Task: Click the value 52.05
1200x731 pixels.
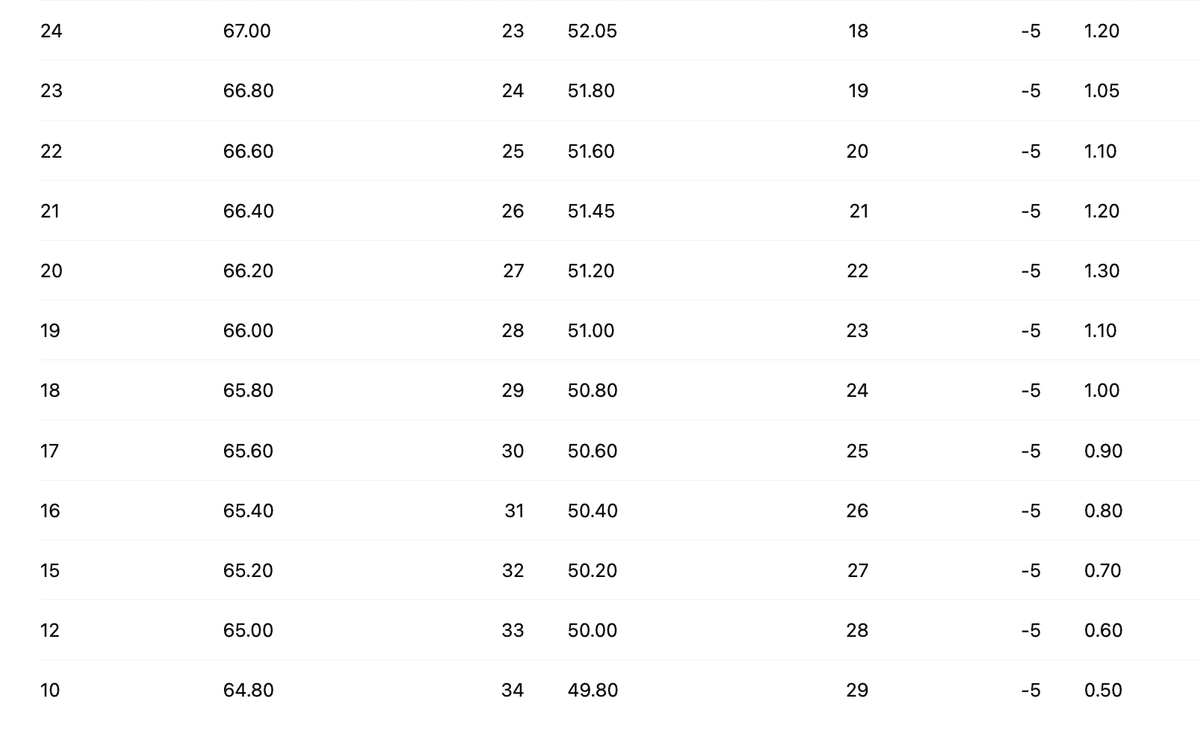Action: point(592,31)
